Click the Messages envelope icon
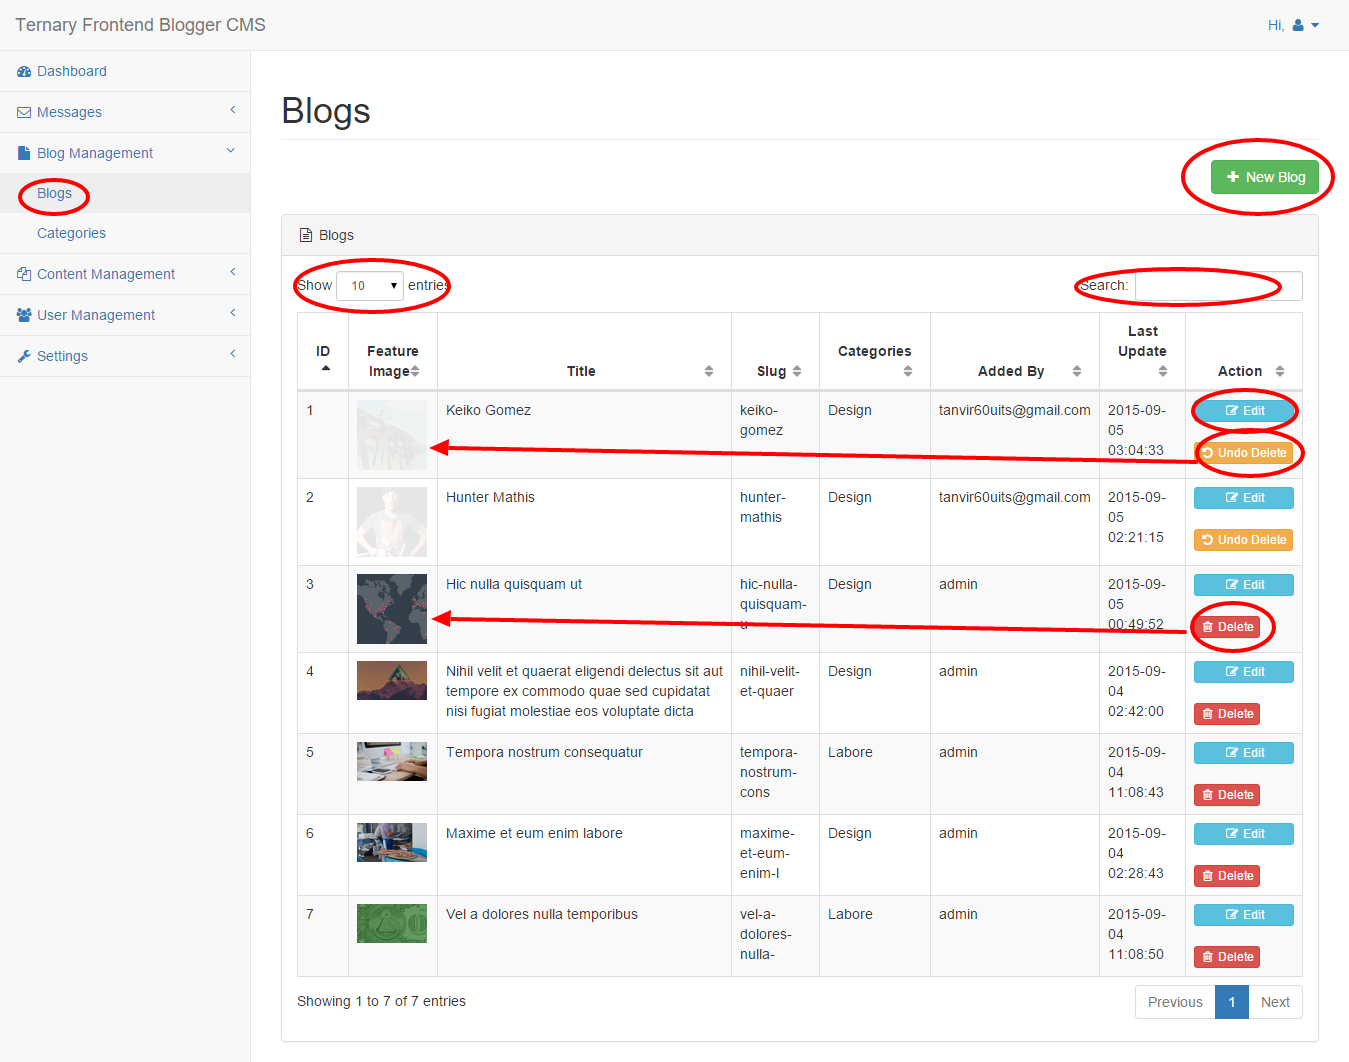 coord(24,113)
